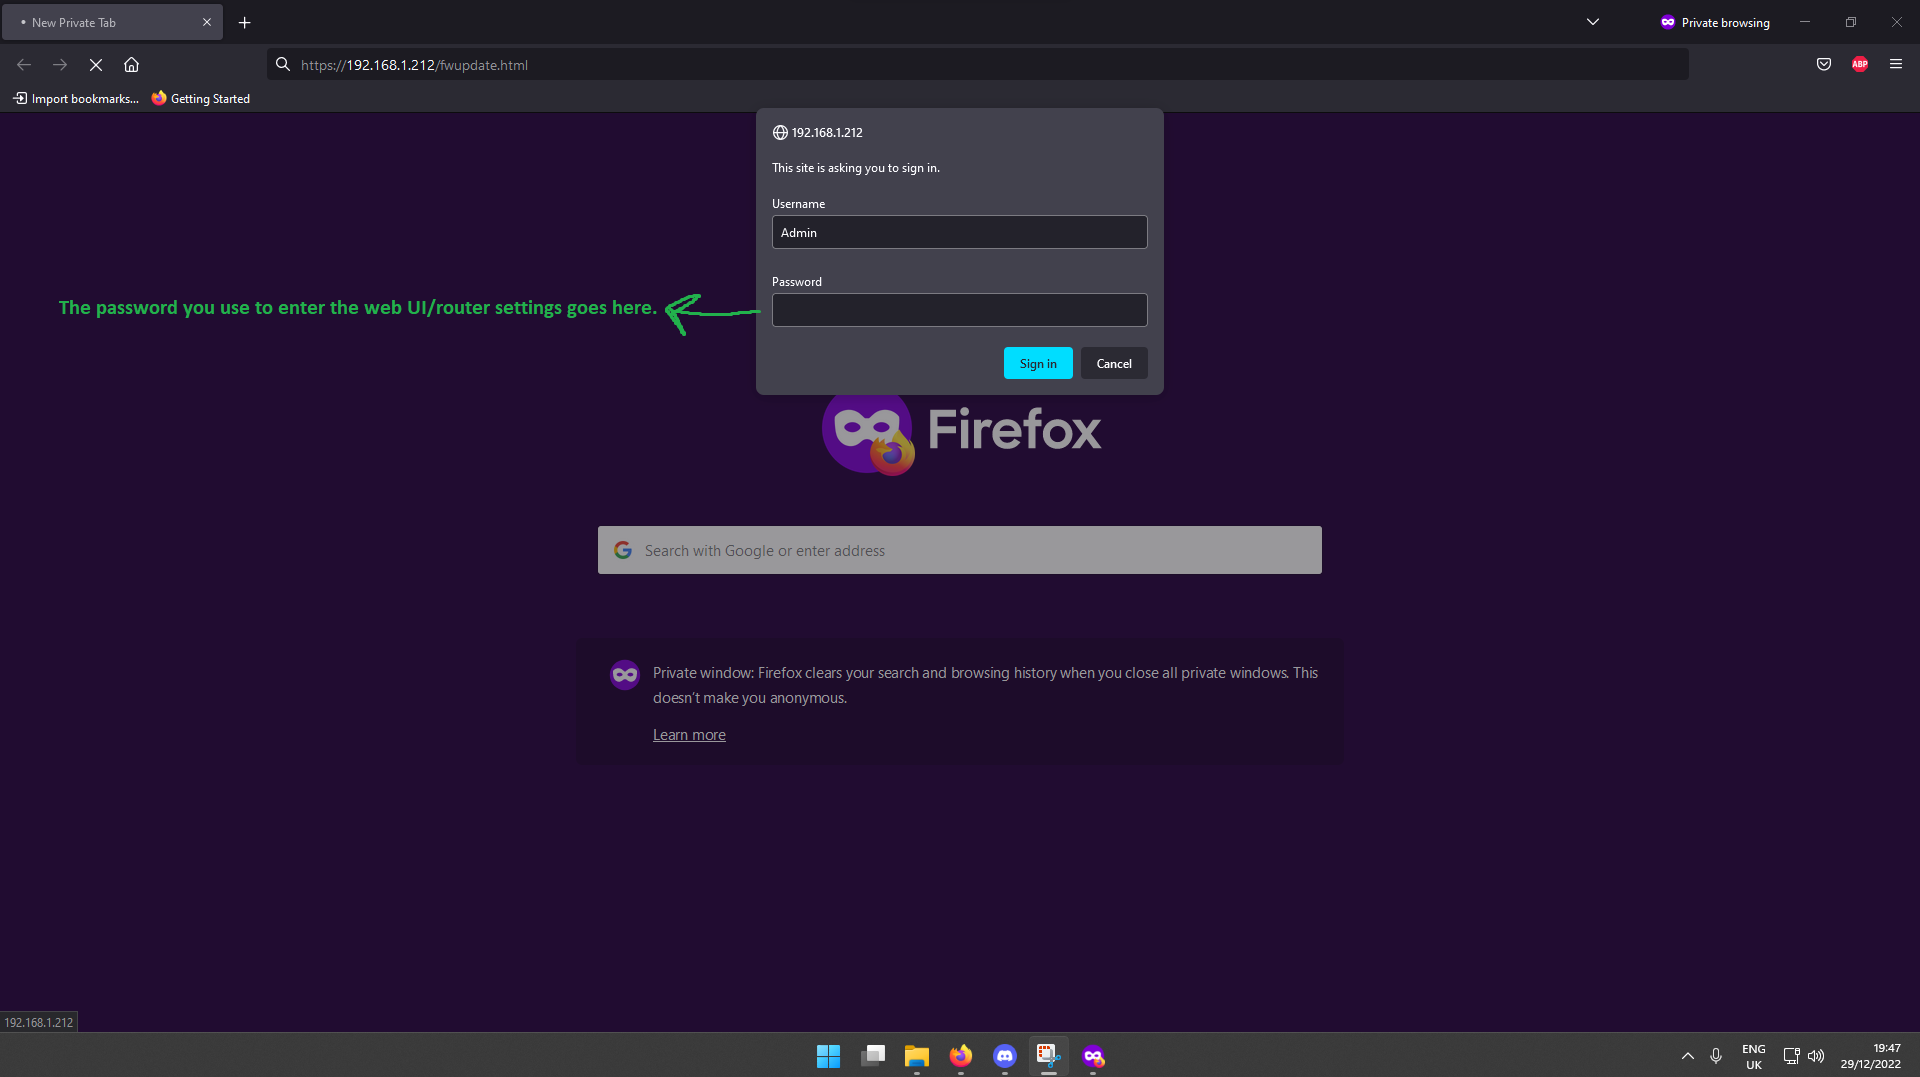Screen dimensions: 1920x1077
Task: Click the Google G logo in search box
Action: 623,550
